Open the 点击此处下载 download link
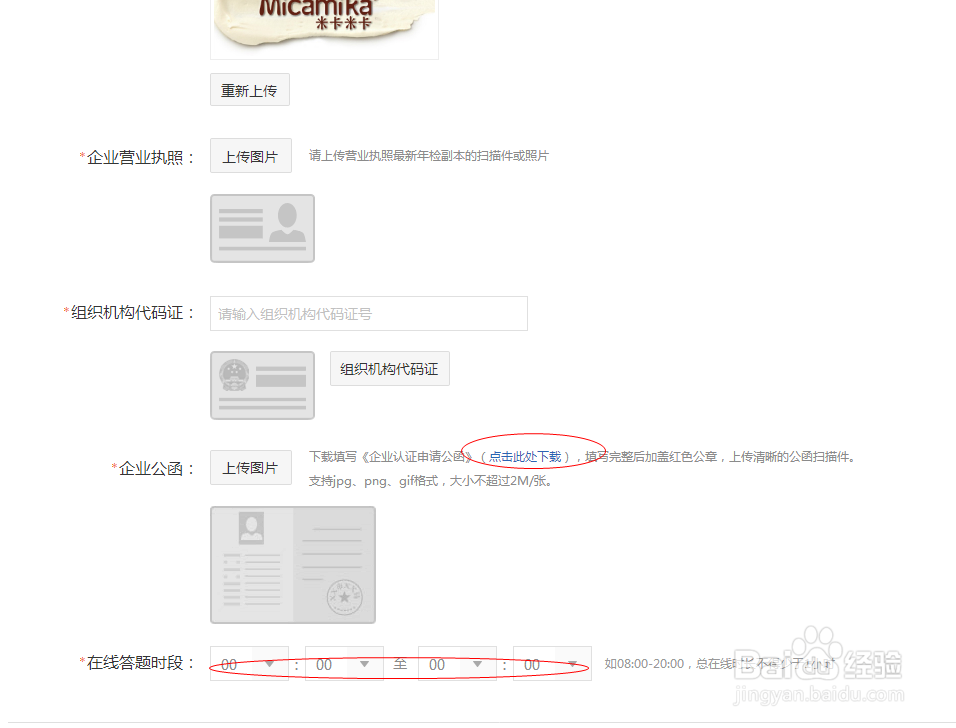956x728 pixels. (x=525, y=457)
